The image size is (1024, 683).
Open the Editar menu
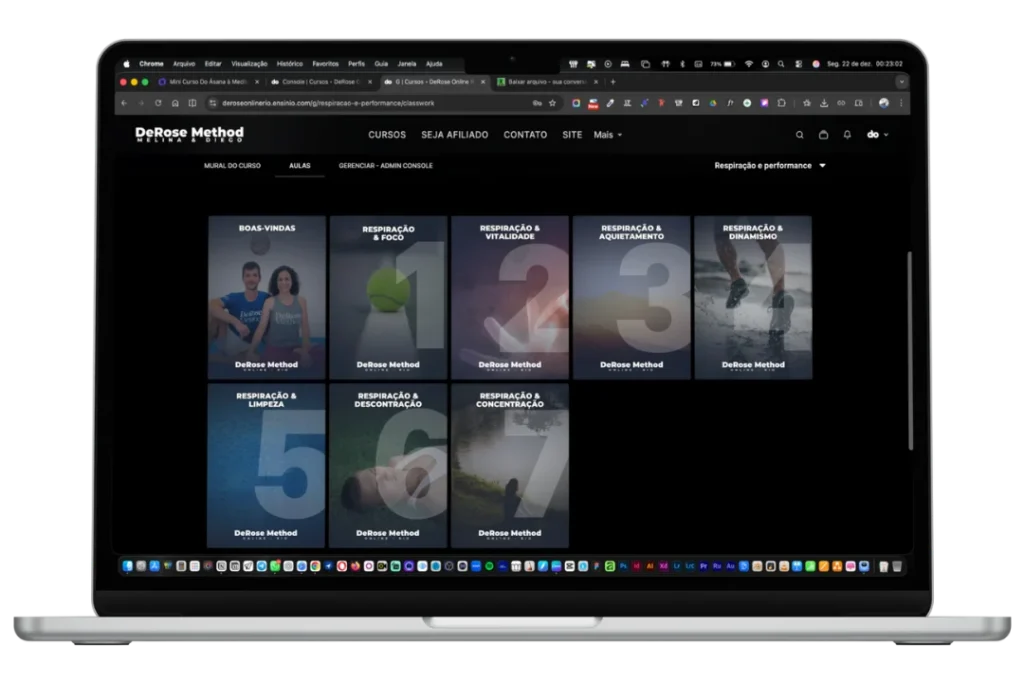tap(213, 64)
